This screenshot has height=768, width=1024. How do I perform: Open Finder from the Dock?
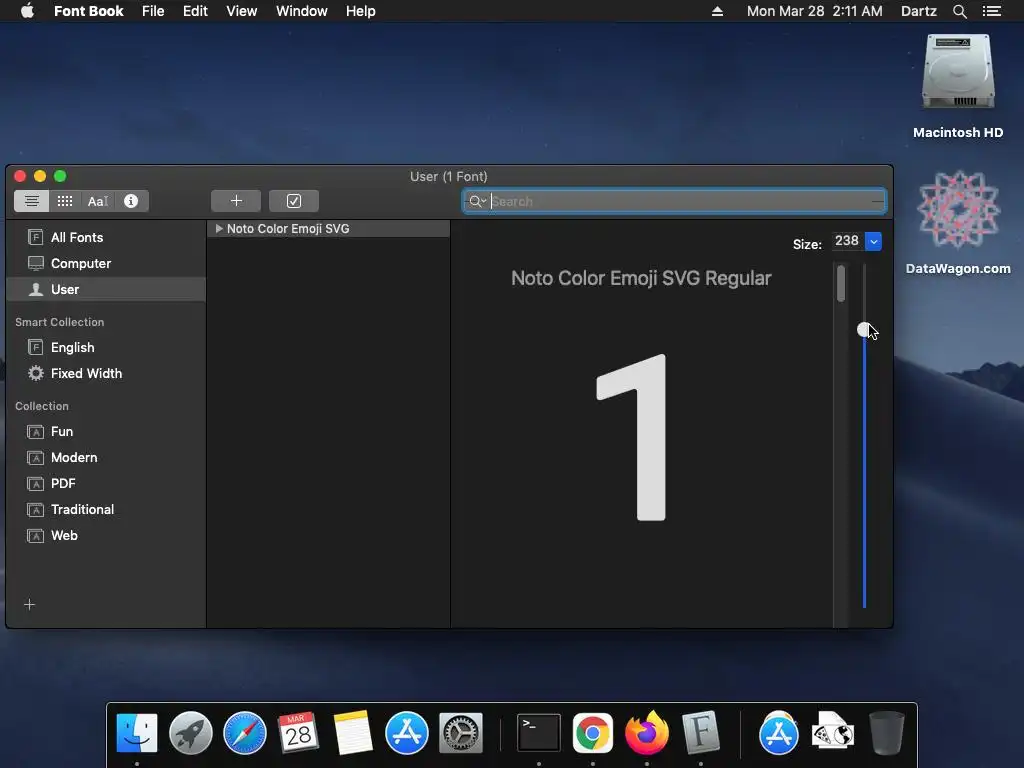pos(136,733)
